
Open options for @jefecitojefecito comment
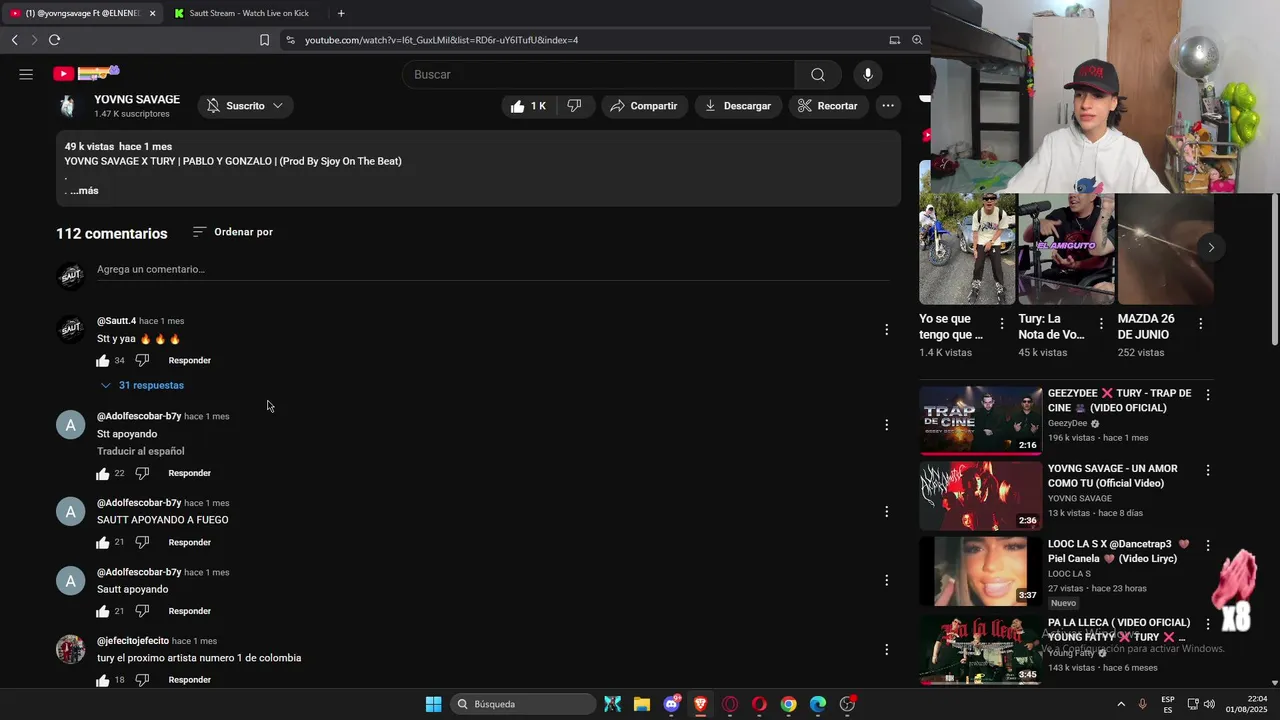point(886,650)
